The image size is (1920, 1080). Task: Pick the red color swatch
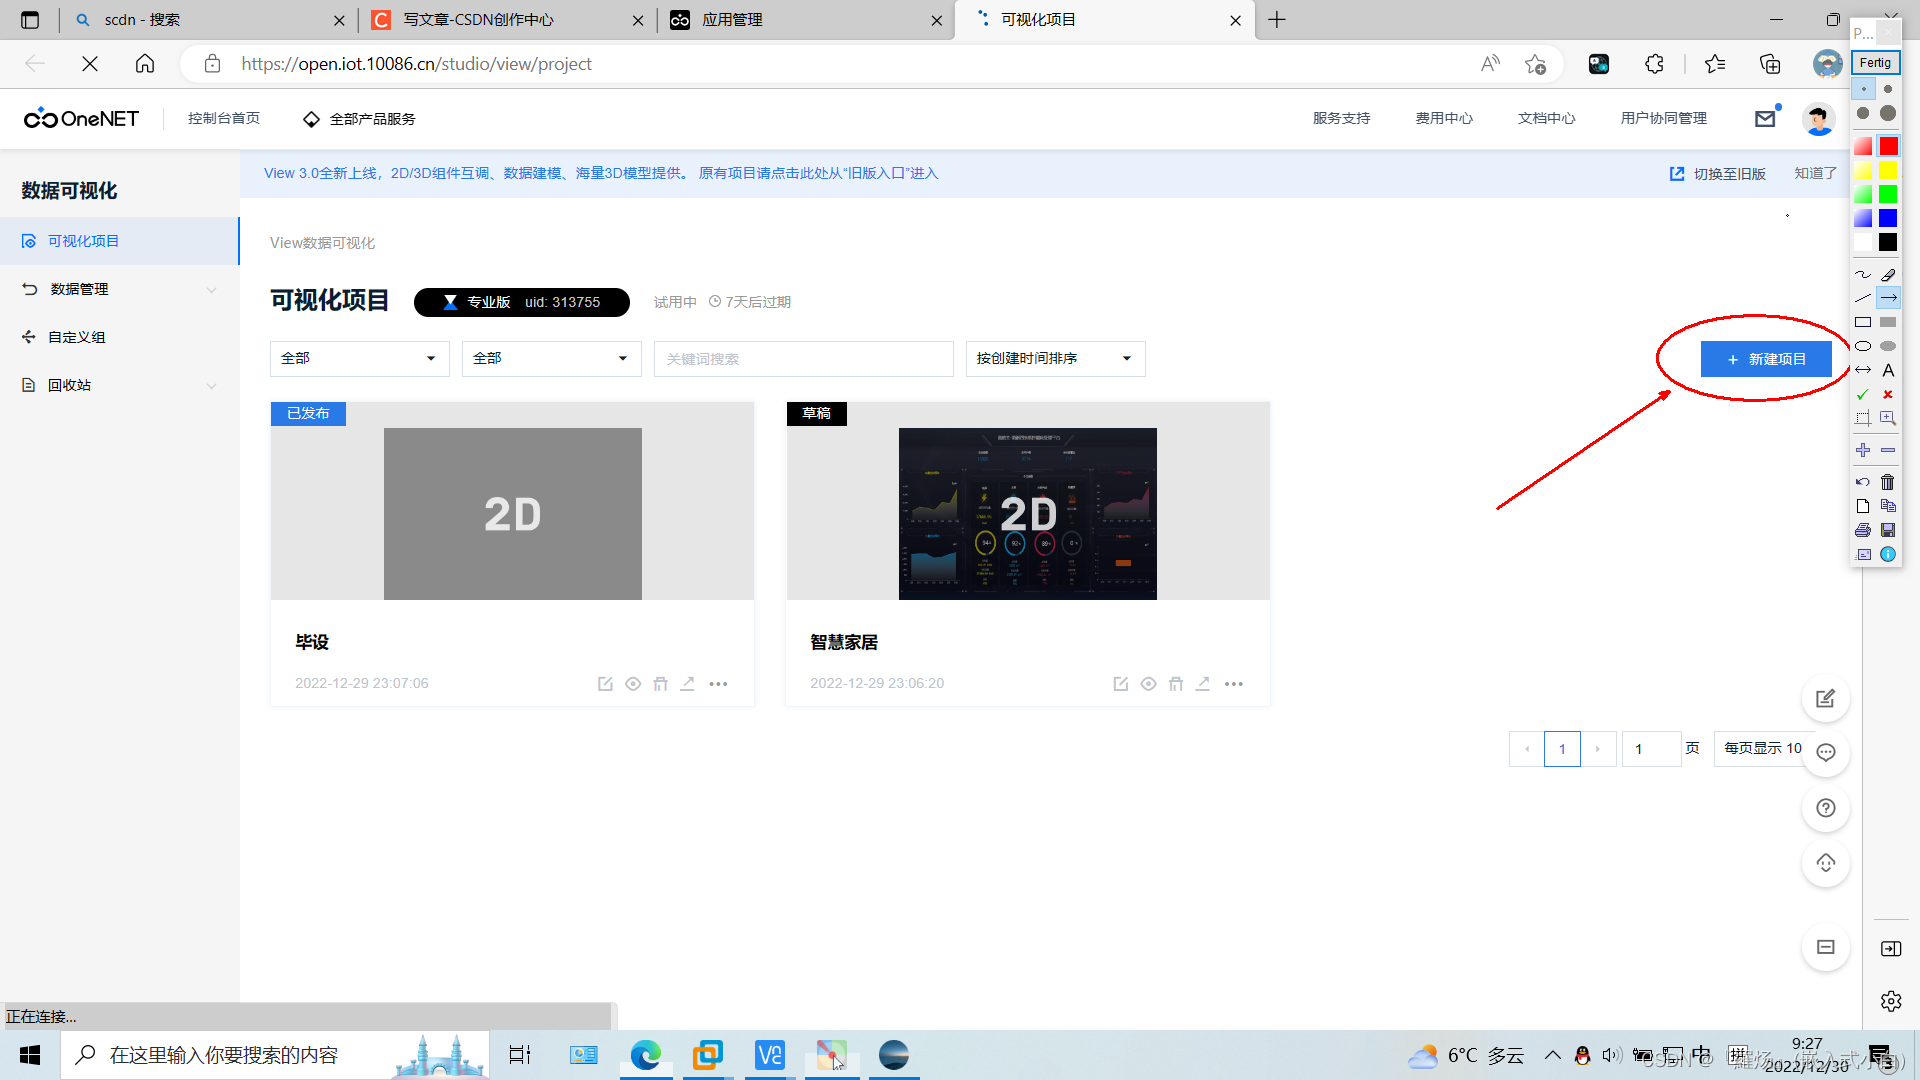click(1888, 147)
